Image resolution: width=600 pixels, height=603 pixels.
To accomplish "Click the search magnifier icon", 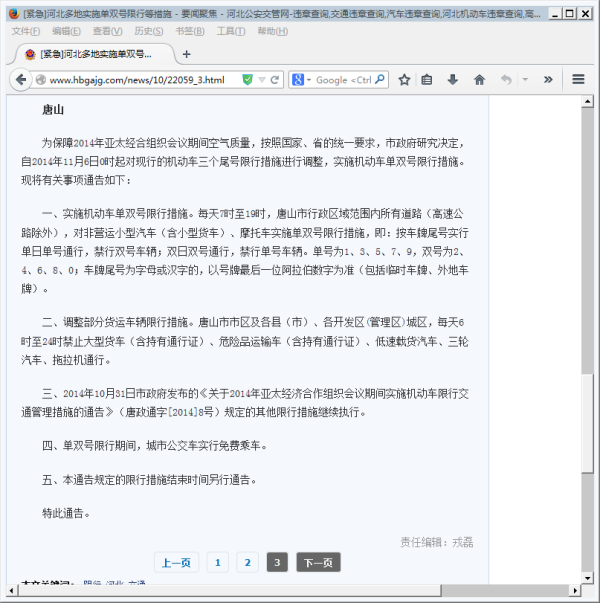I will pos(379,80).
